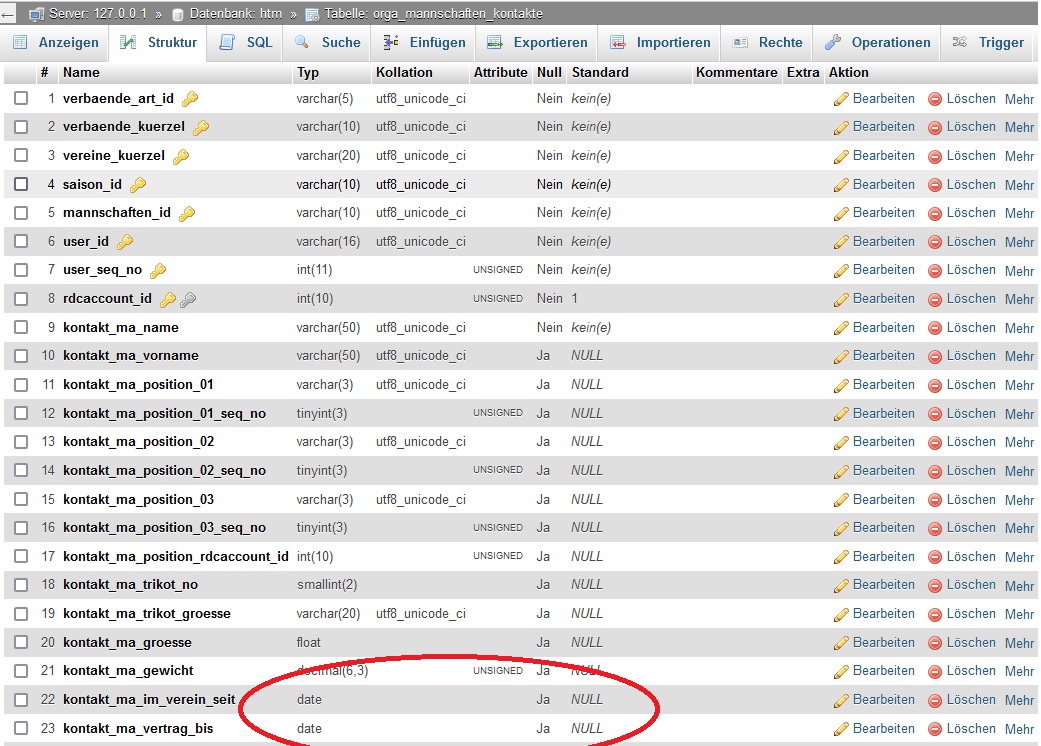Click Löschen link for kontakt_ma_im_verein_seit
This screenshot has height=746, width=1041.
pyautogui.click(x=970, y=700)
